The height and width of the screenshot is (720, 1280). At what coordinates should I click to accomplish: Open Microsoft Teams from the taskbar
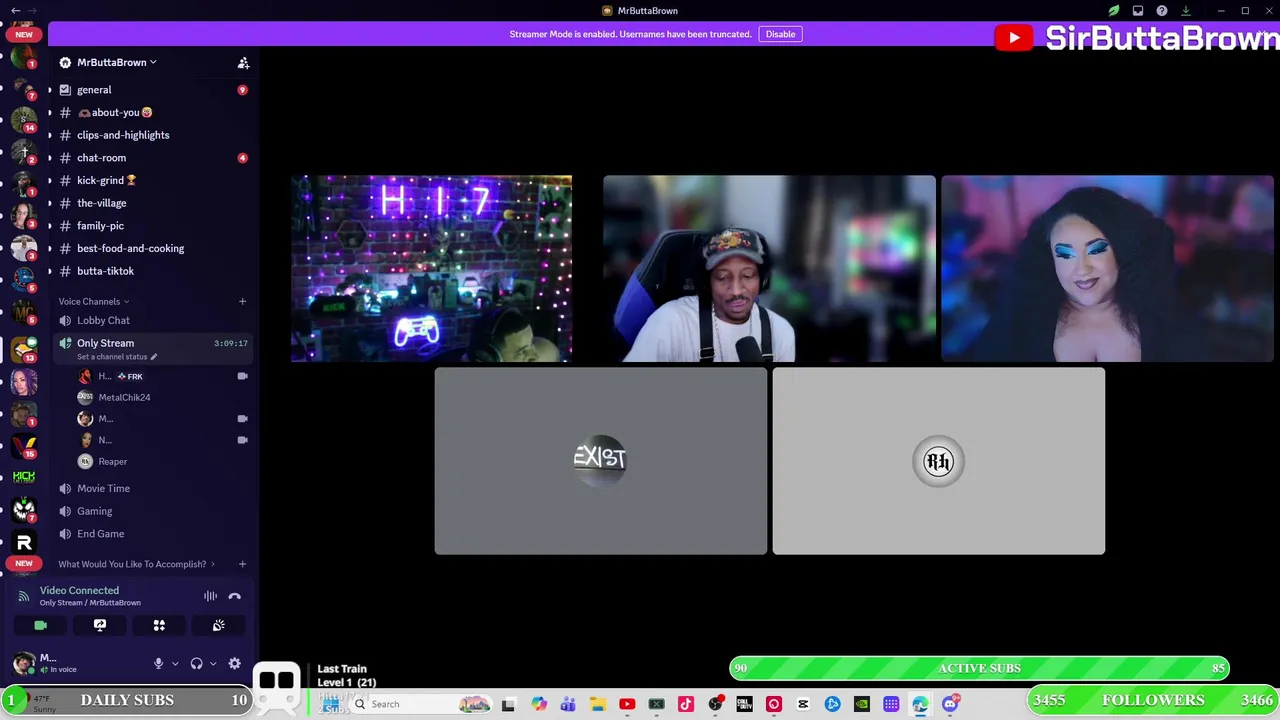coord(568,704)
